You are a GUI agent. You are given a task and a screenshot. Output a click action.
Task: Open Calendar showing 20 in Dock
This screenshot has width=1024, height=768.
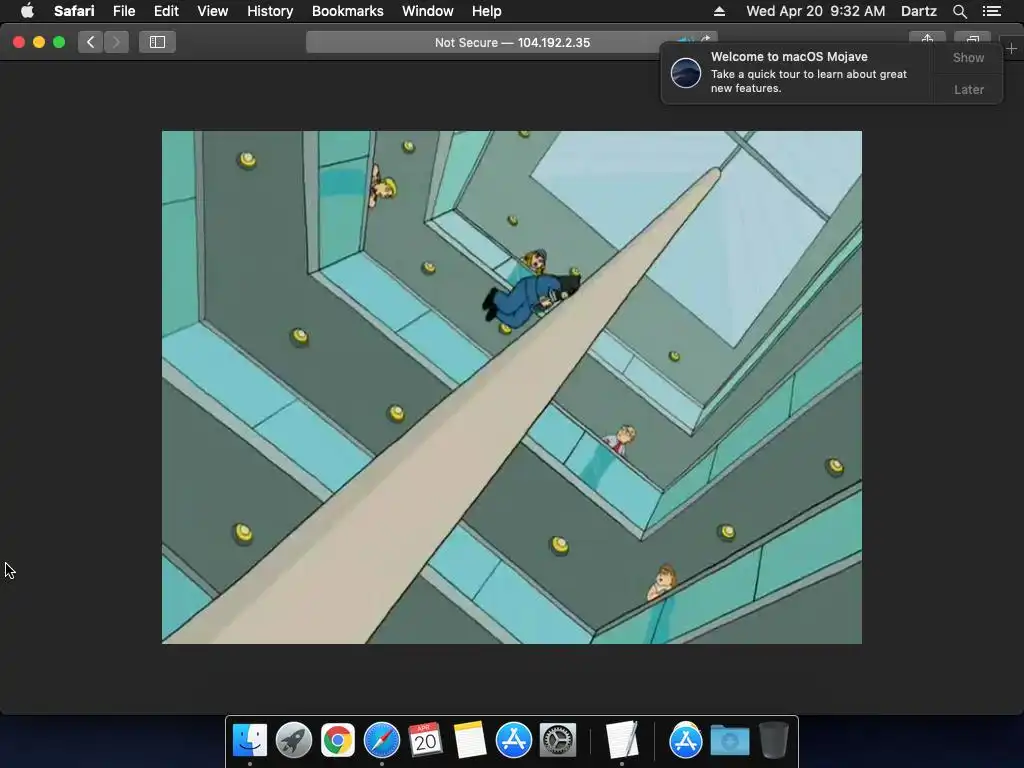(425, 740)
